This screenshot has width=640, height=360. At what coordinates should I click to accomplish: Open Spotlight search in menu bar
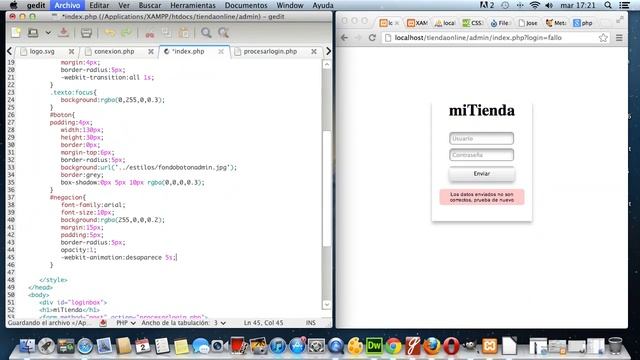point(608,5)
